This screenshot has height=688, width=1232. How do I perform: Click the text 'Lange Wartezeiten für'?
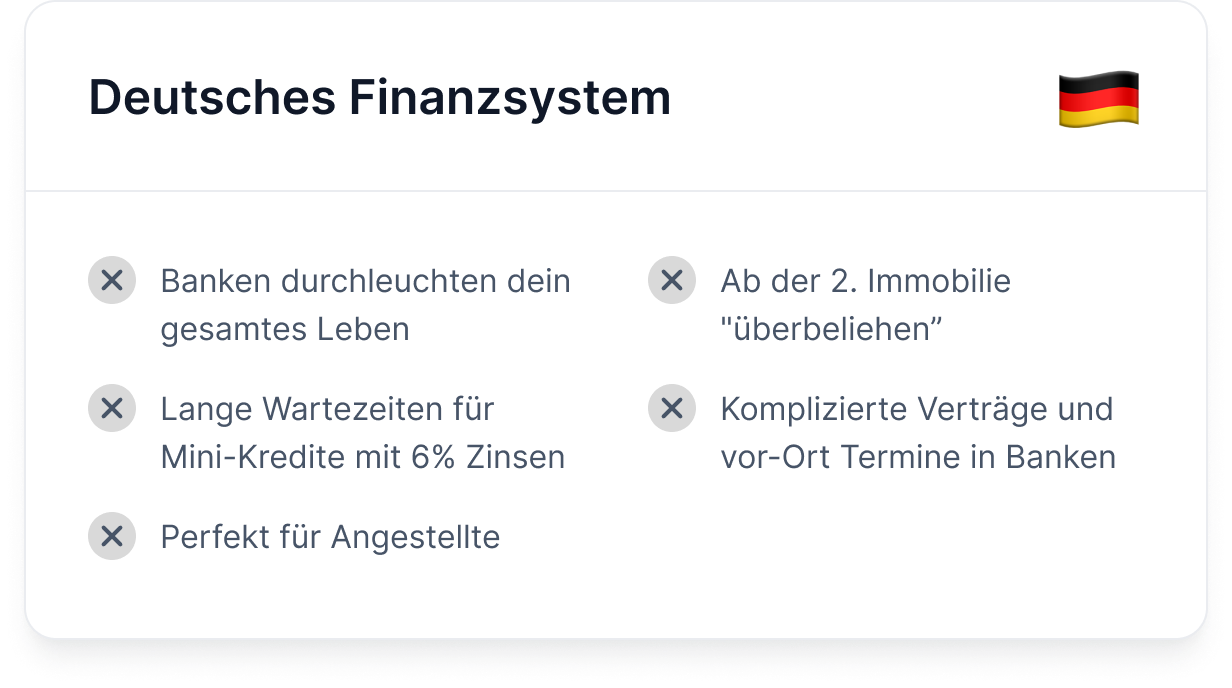pyautogui.click(x=328, y=409)
